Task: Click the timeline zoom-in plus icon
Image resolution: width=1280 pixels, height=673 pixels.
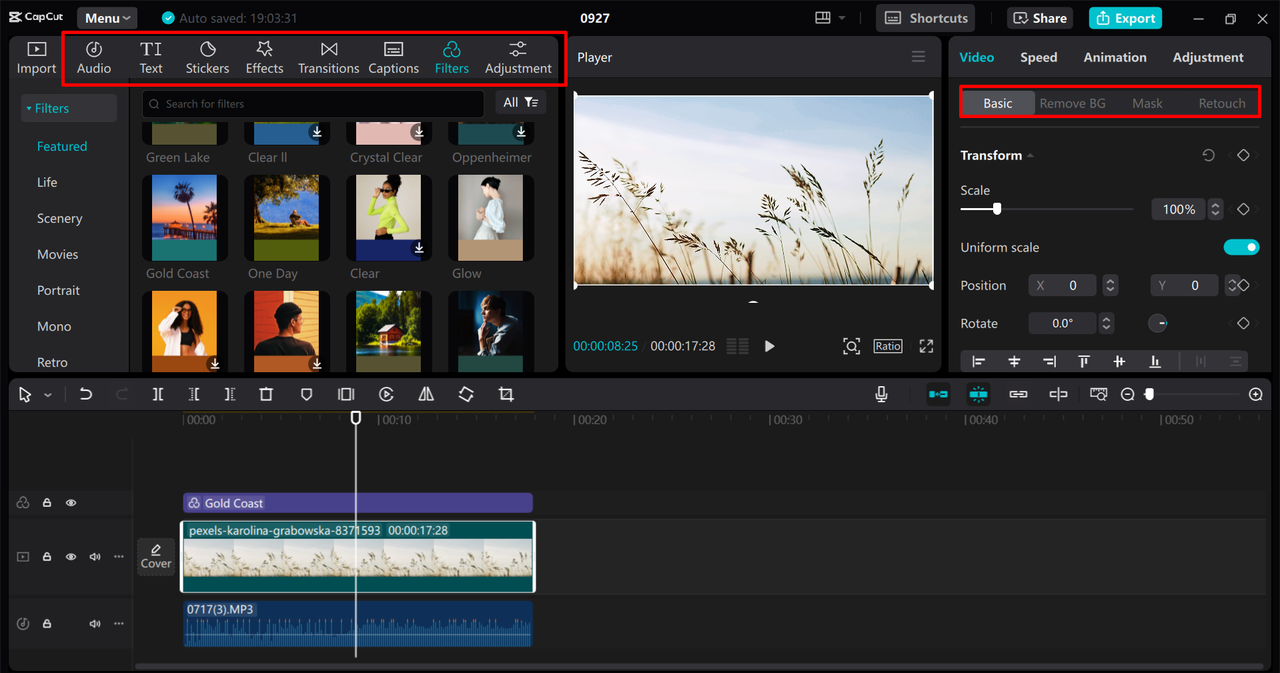Action: coord(1256,395)
